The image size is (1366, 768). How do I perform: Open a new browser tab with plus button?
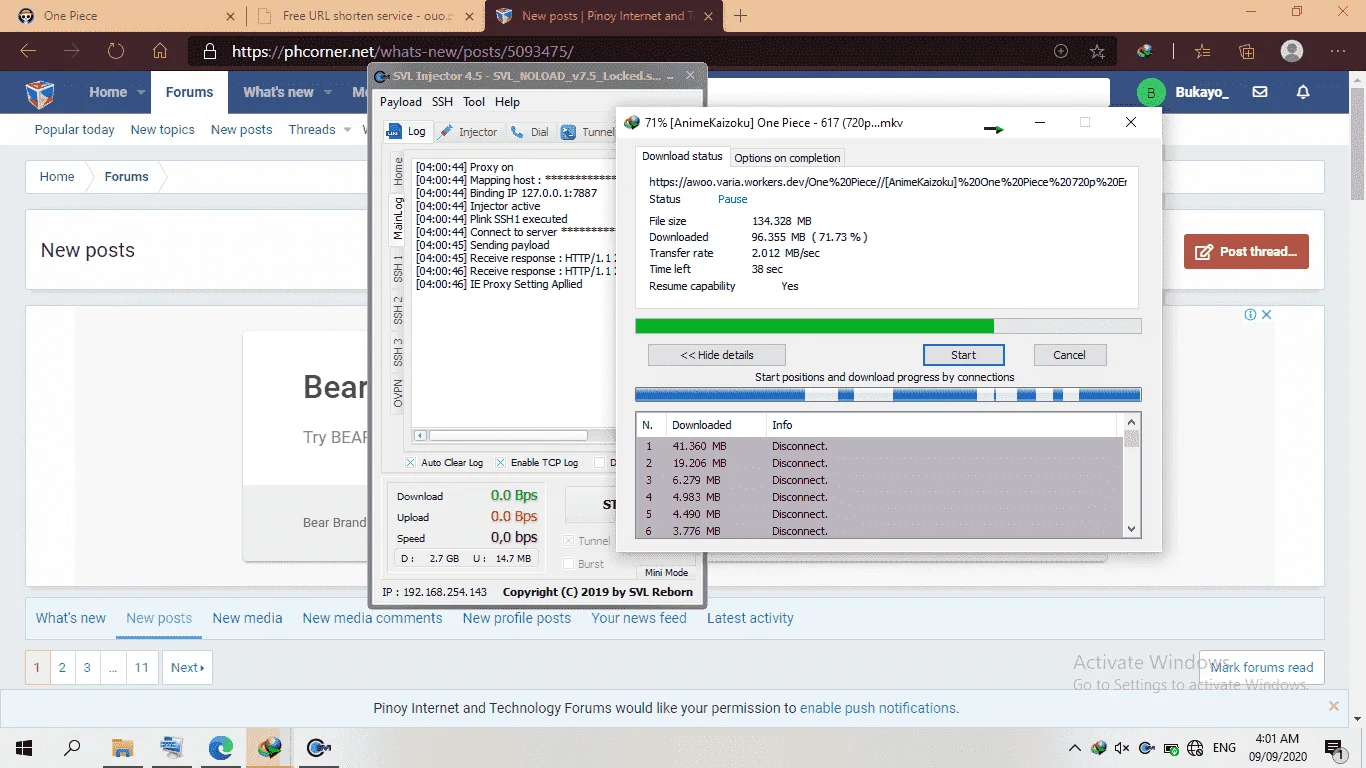point(741,16)
